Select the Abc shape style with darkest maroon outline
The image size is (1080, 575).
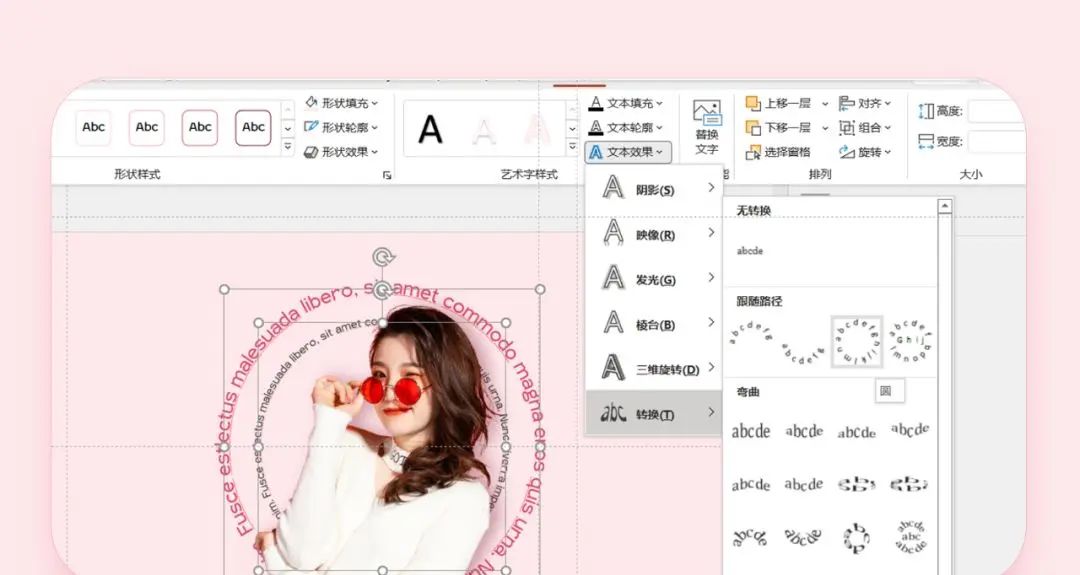point(253,127)
